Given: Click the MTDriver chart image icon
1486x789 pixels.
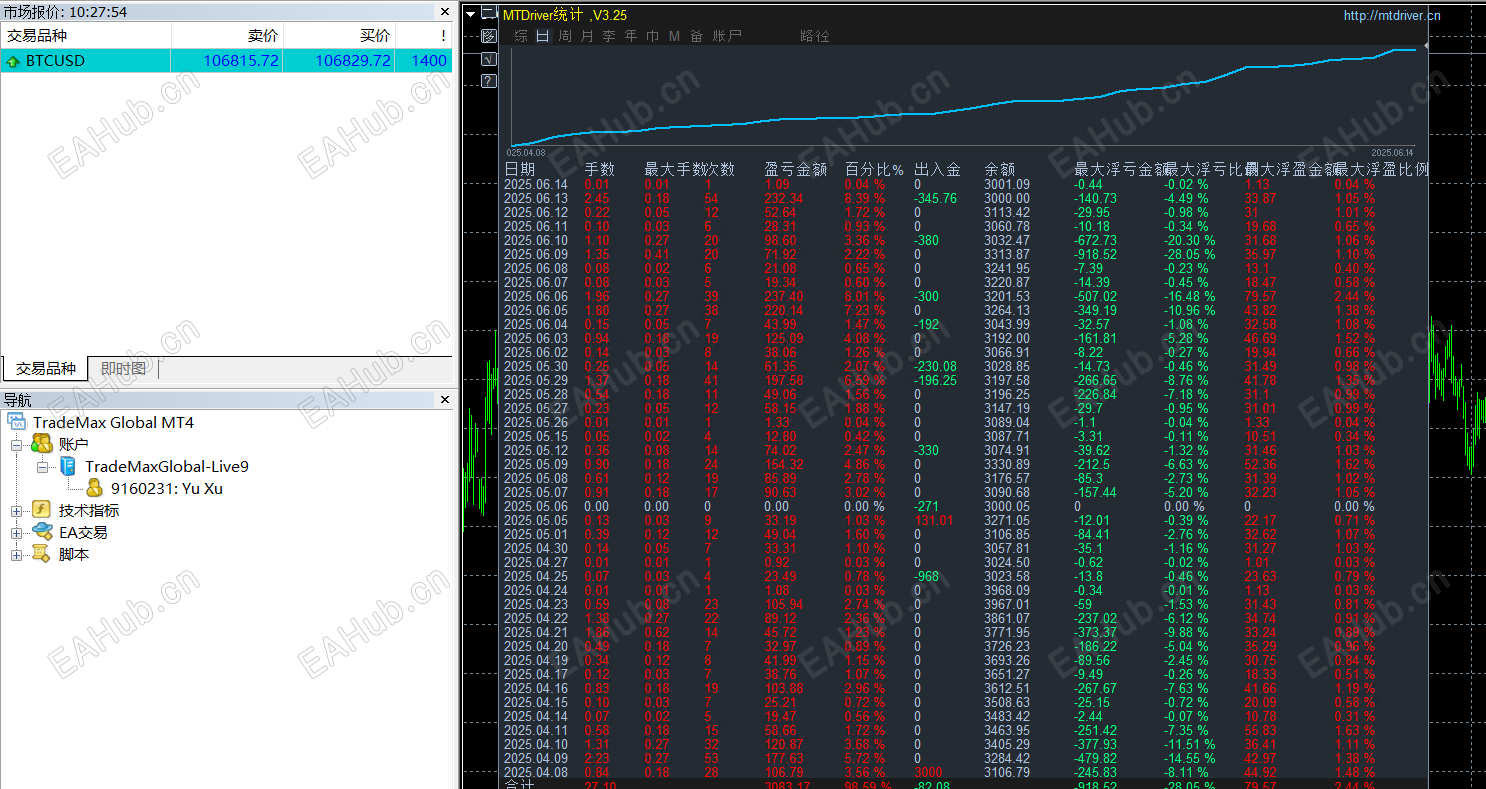Looking at the screenshot, I should point(489,37).
